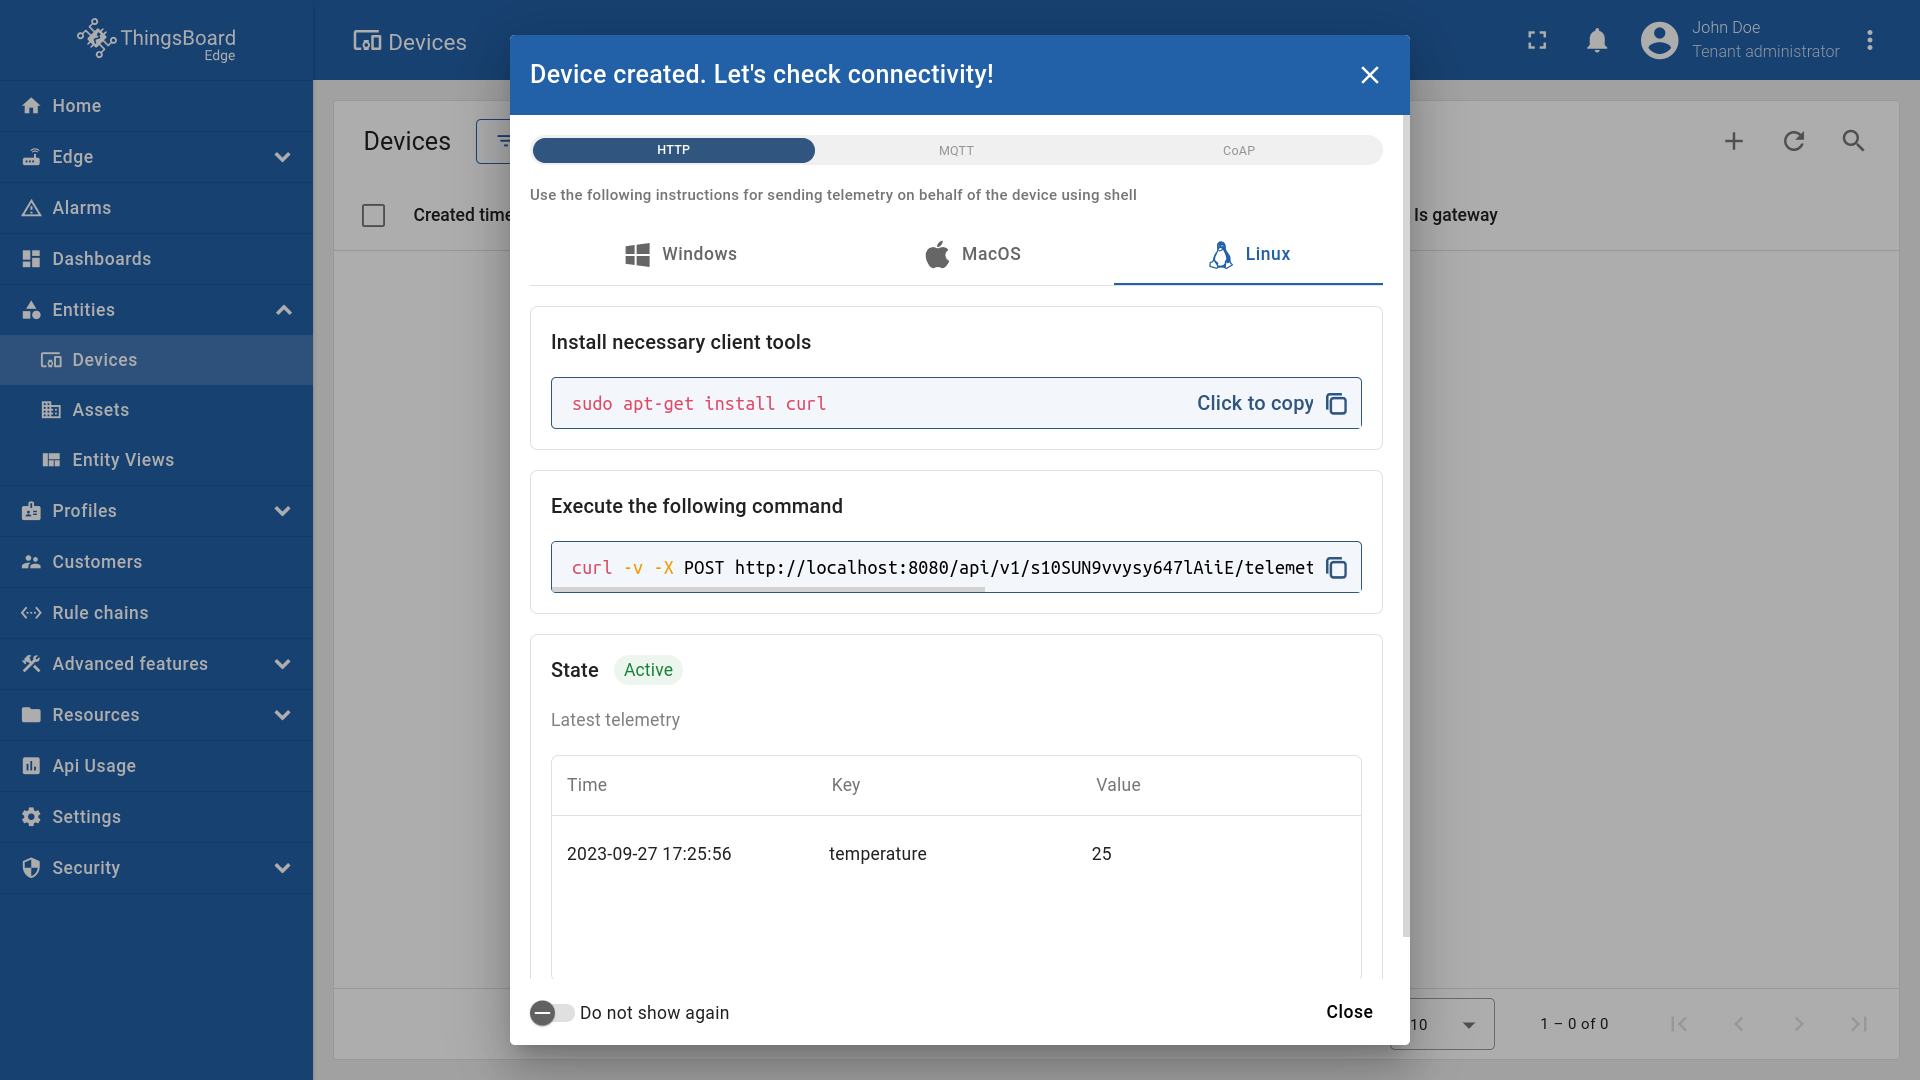Viewport: 1920px width, 1080px height.
Task: Expand the Edge sidebar section
Action: (283, 157)
